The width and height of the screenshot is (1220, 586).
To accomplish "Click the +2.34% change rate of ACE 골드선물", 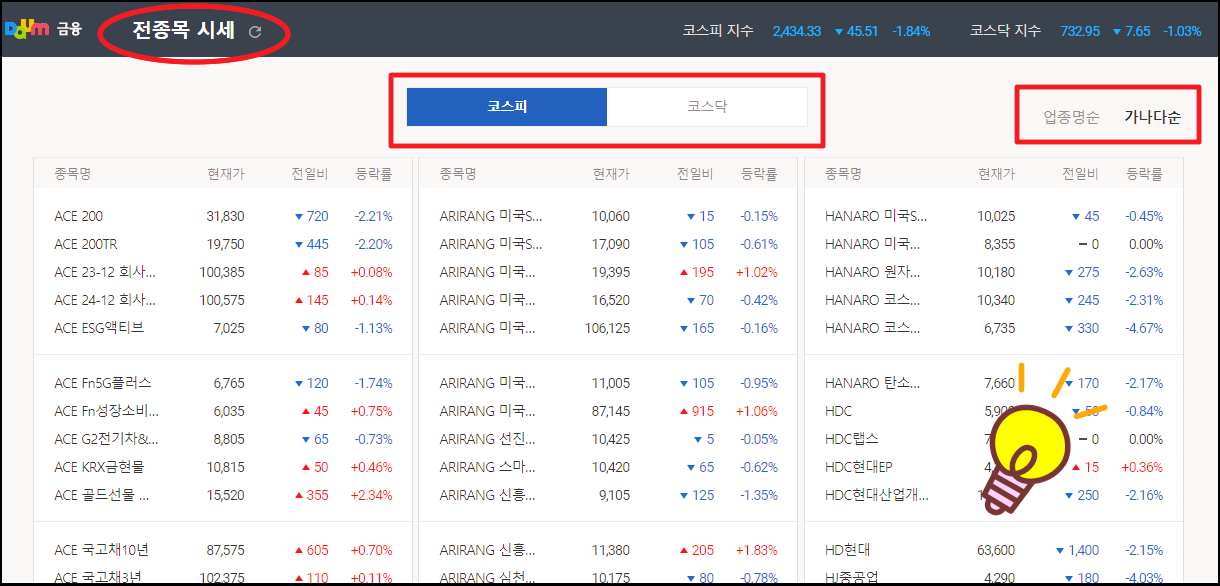I will point(371,495).
